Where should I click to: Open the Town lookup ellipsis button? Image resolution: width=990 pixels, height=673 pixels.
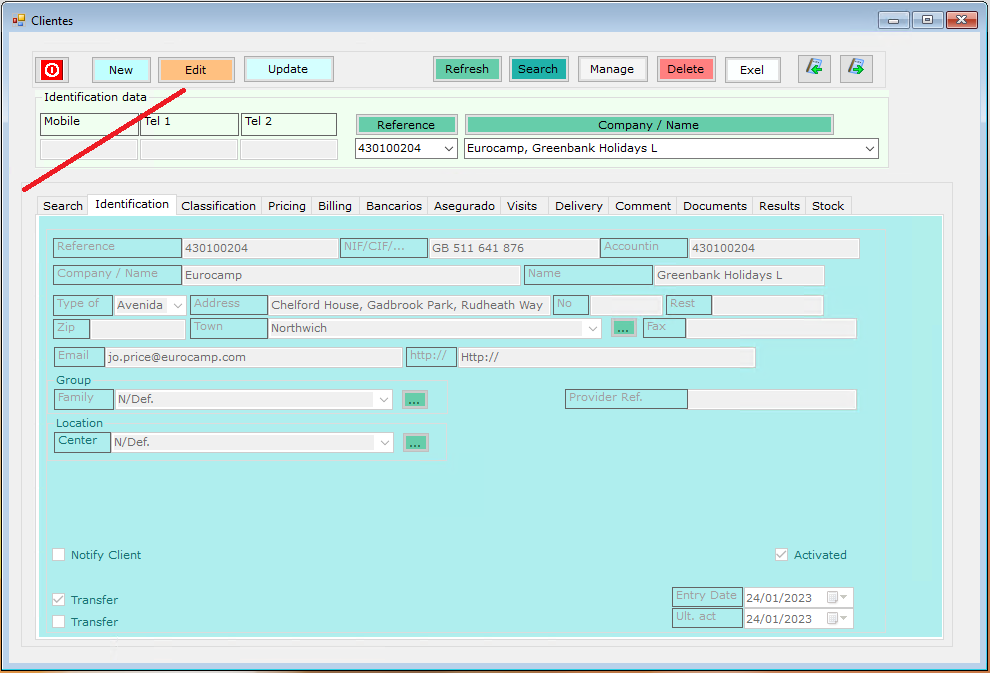tap(623, 328)
